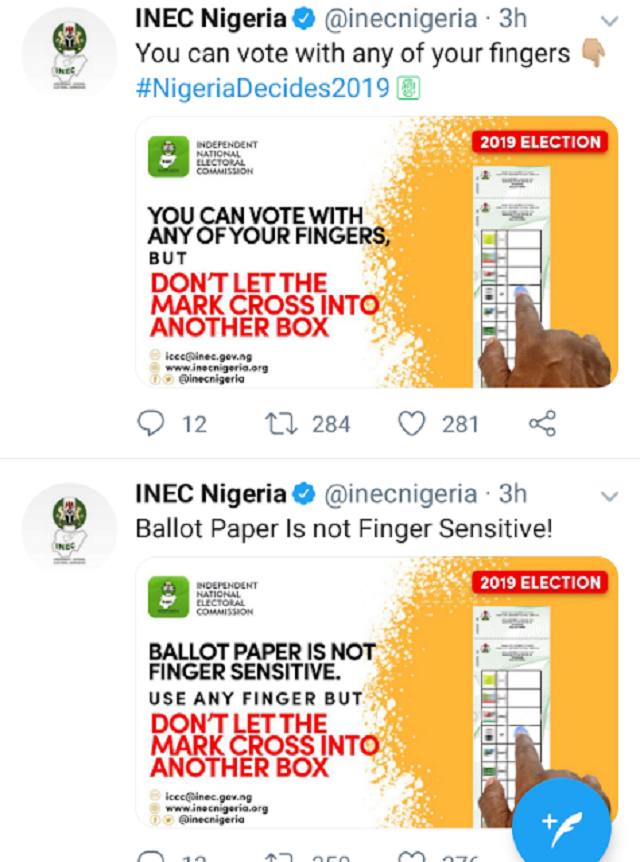Tap the 281 likes count

[x=461, y=424]
